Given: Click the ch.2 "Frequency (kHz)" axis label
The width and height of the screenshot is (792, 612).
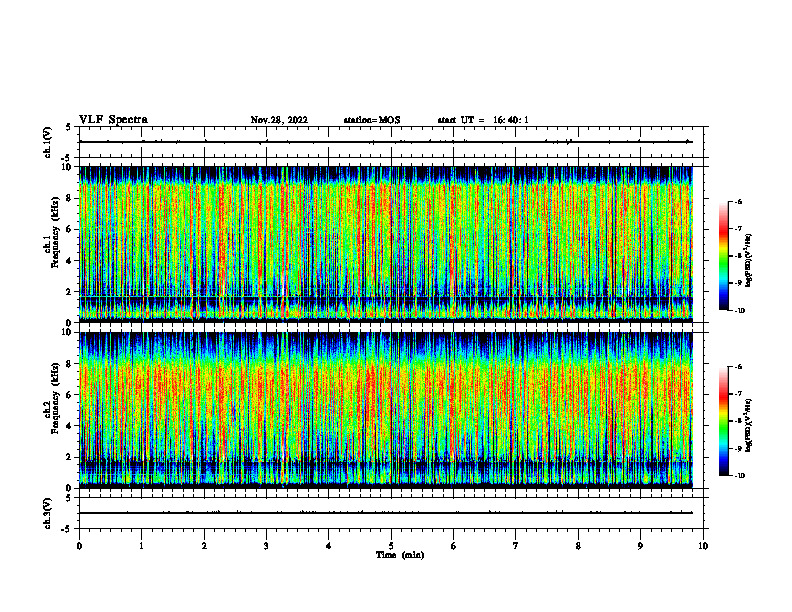Looking at the screenshot, I should click(x=55, y=398).
